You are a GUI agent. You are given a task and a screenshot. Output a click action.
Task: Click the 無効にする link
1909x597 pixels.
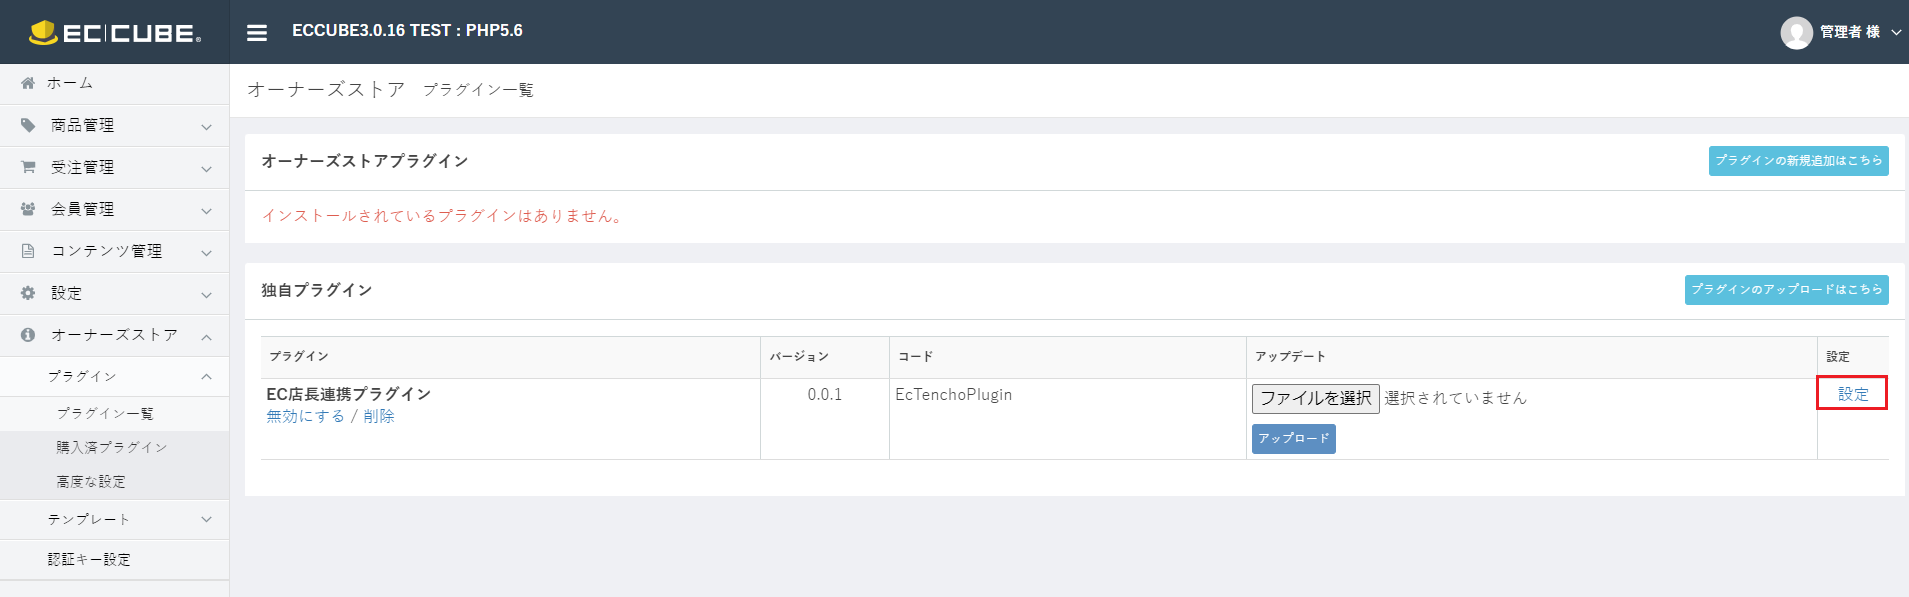(306, 416)
